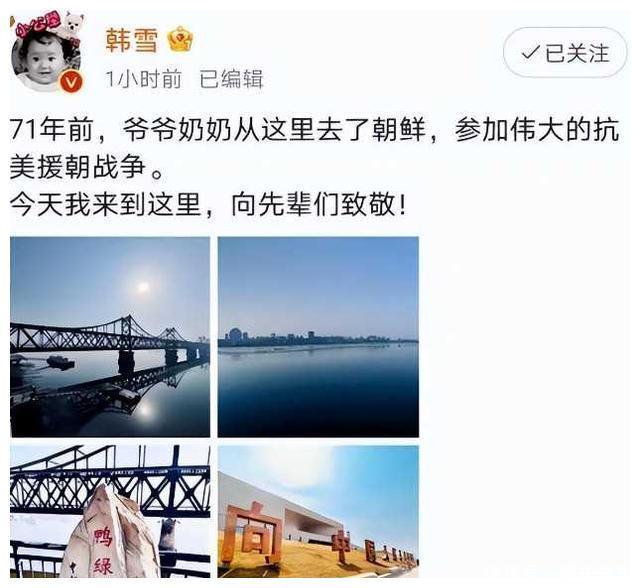
Task: Open the bridge with sun reflection photo
Action: point(110,337)
